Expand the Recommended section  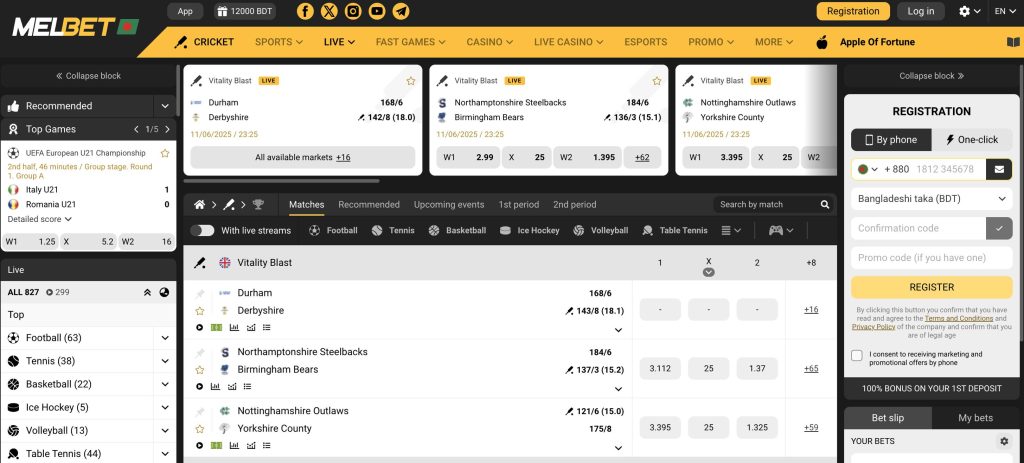[x=165, y=106]
